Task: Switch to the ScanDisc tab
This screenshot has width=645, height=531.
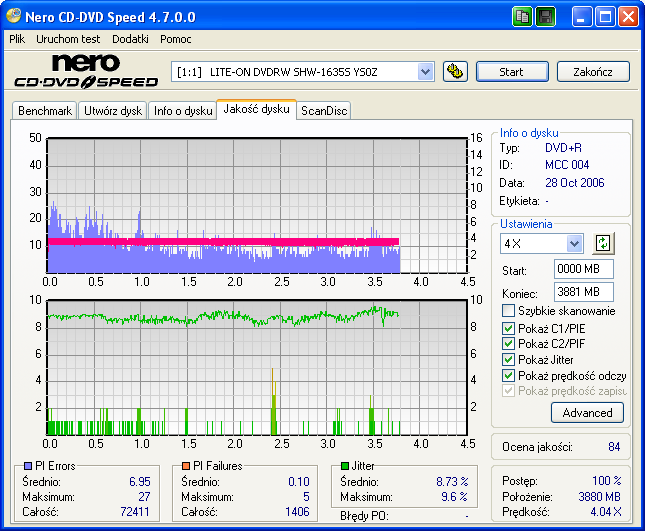Action: [x=324, y=111]
